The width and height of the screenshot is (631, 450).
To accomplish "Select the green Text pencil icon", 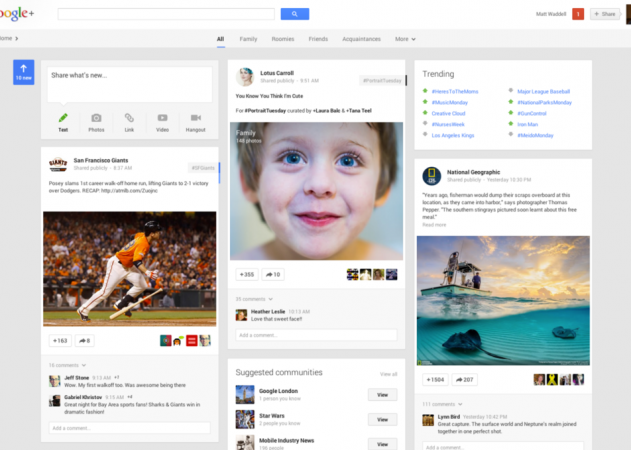I will (63, 121).
